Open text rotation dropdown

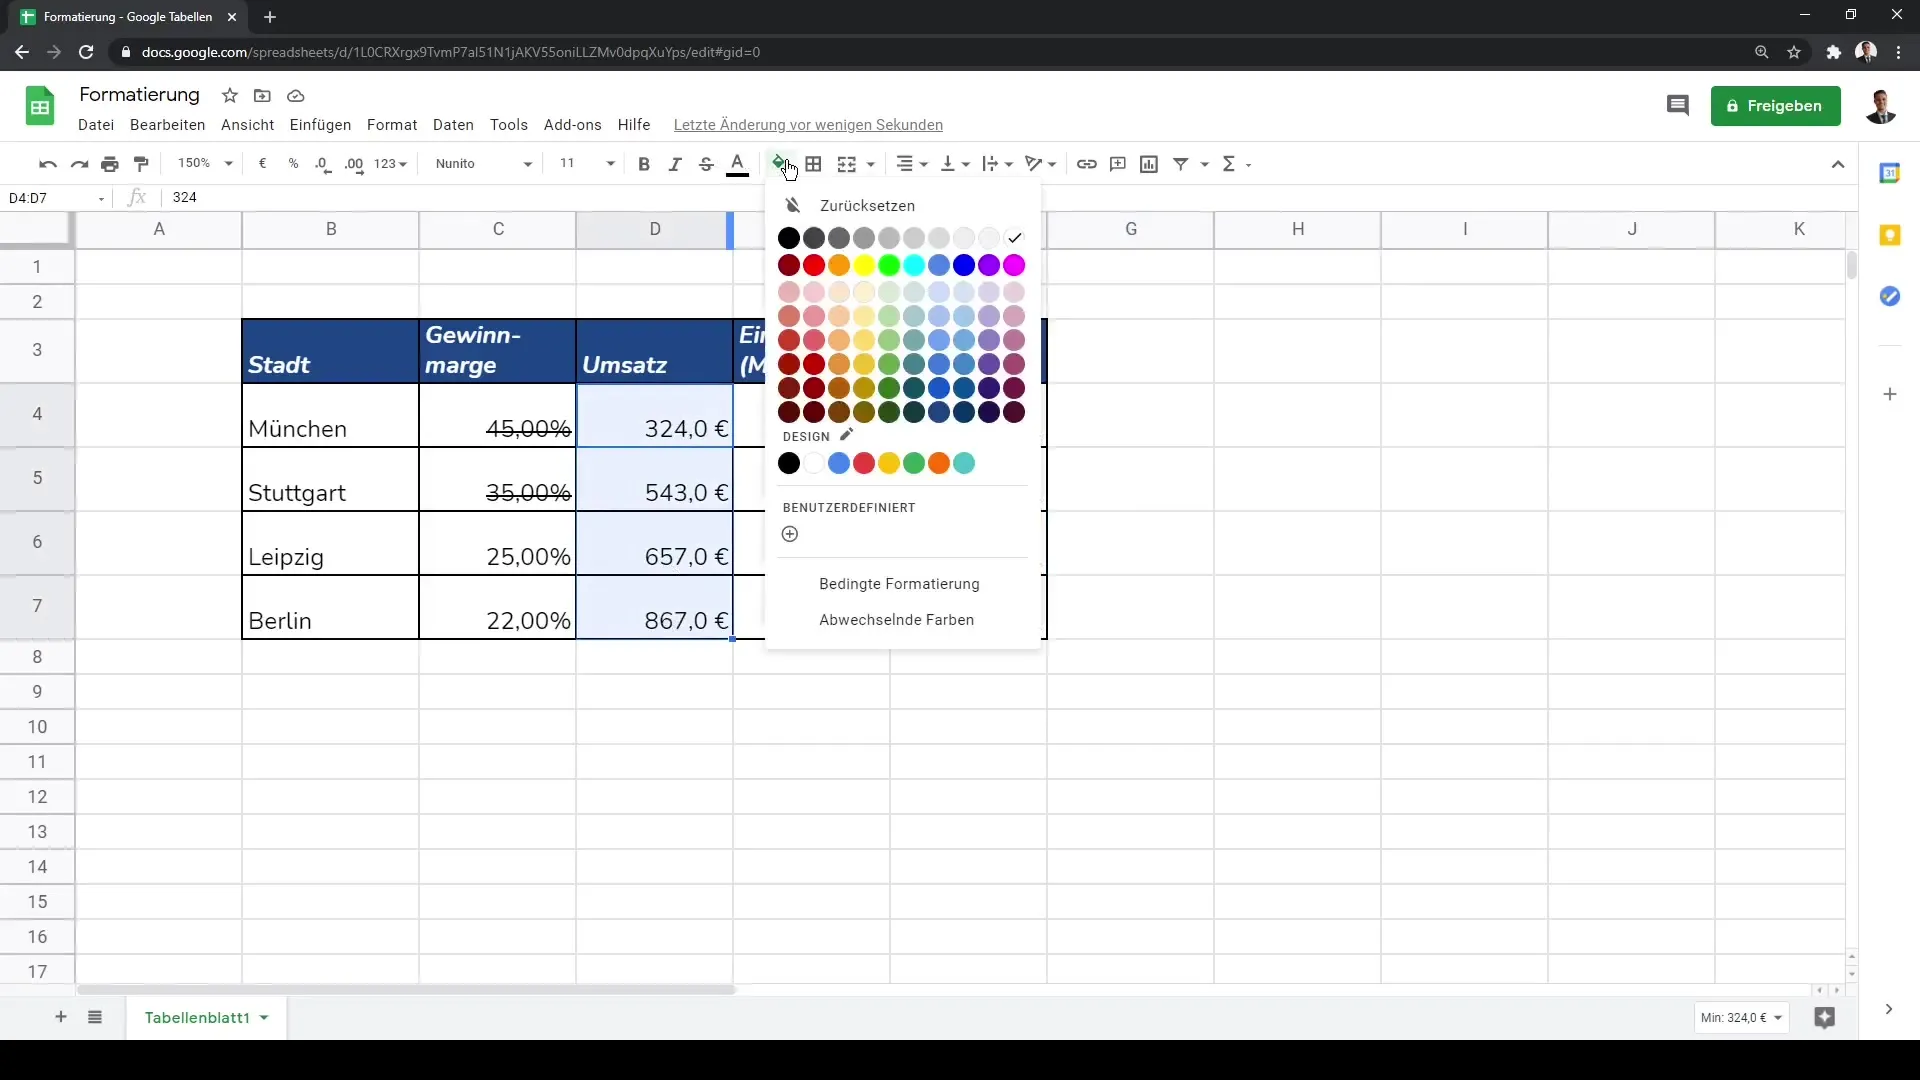pyautogui.click(x=1040, y=164)
